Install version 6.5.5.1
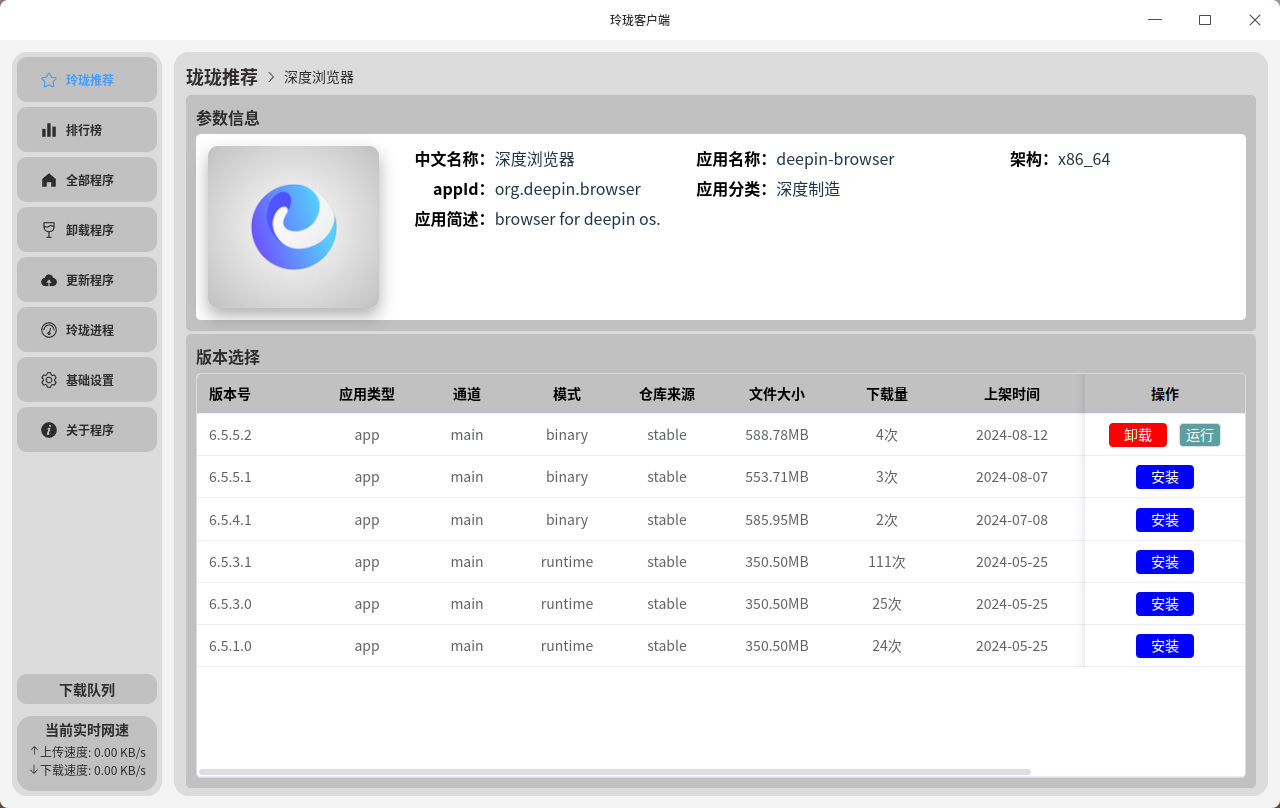 tap(1165, 477)
